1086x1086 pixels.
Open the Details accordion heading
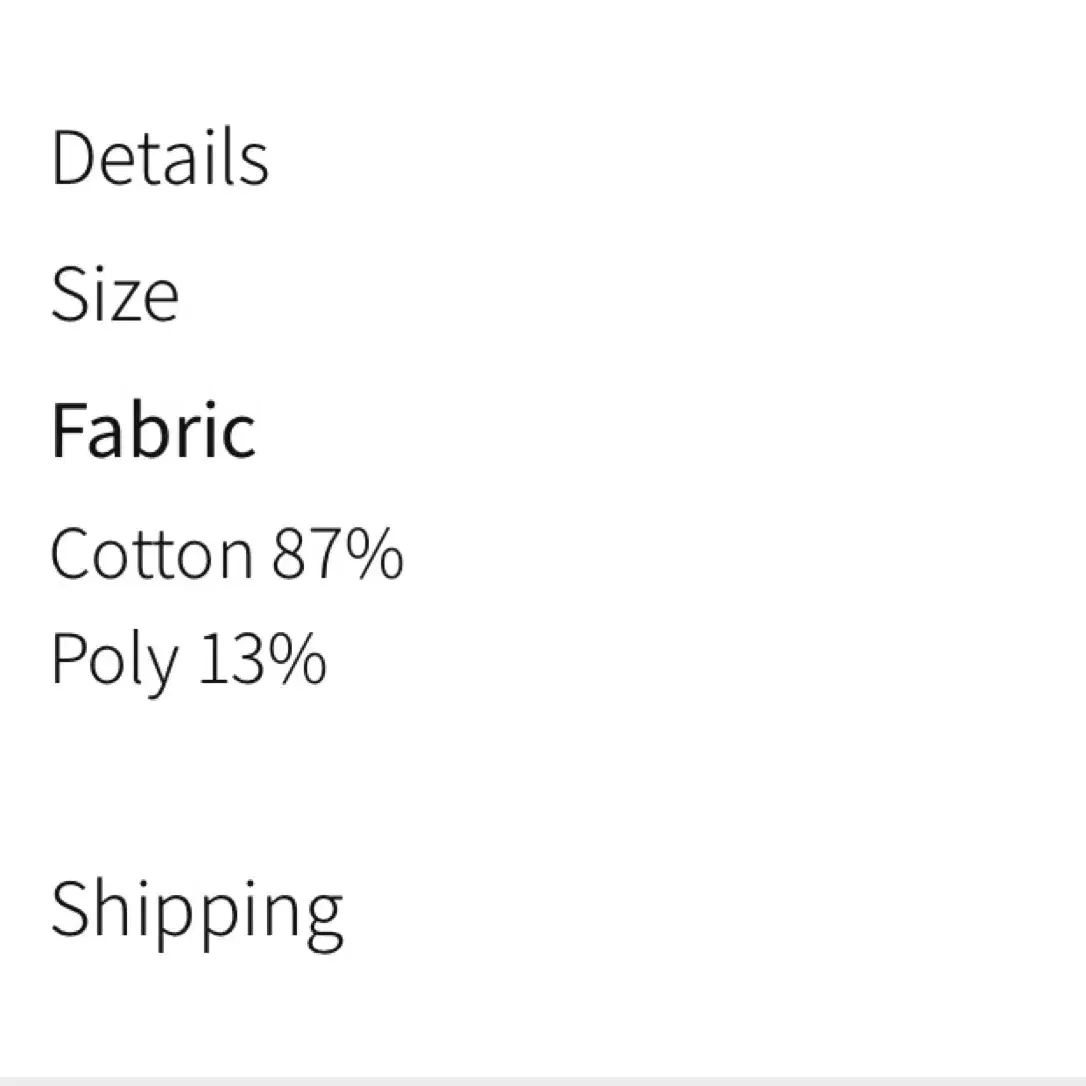click(x=160, y=157)
